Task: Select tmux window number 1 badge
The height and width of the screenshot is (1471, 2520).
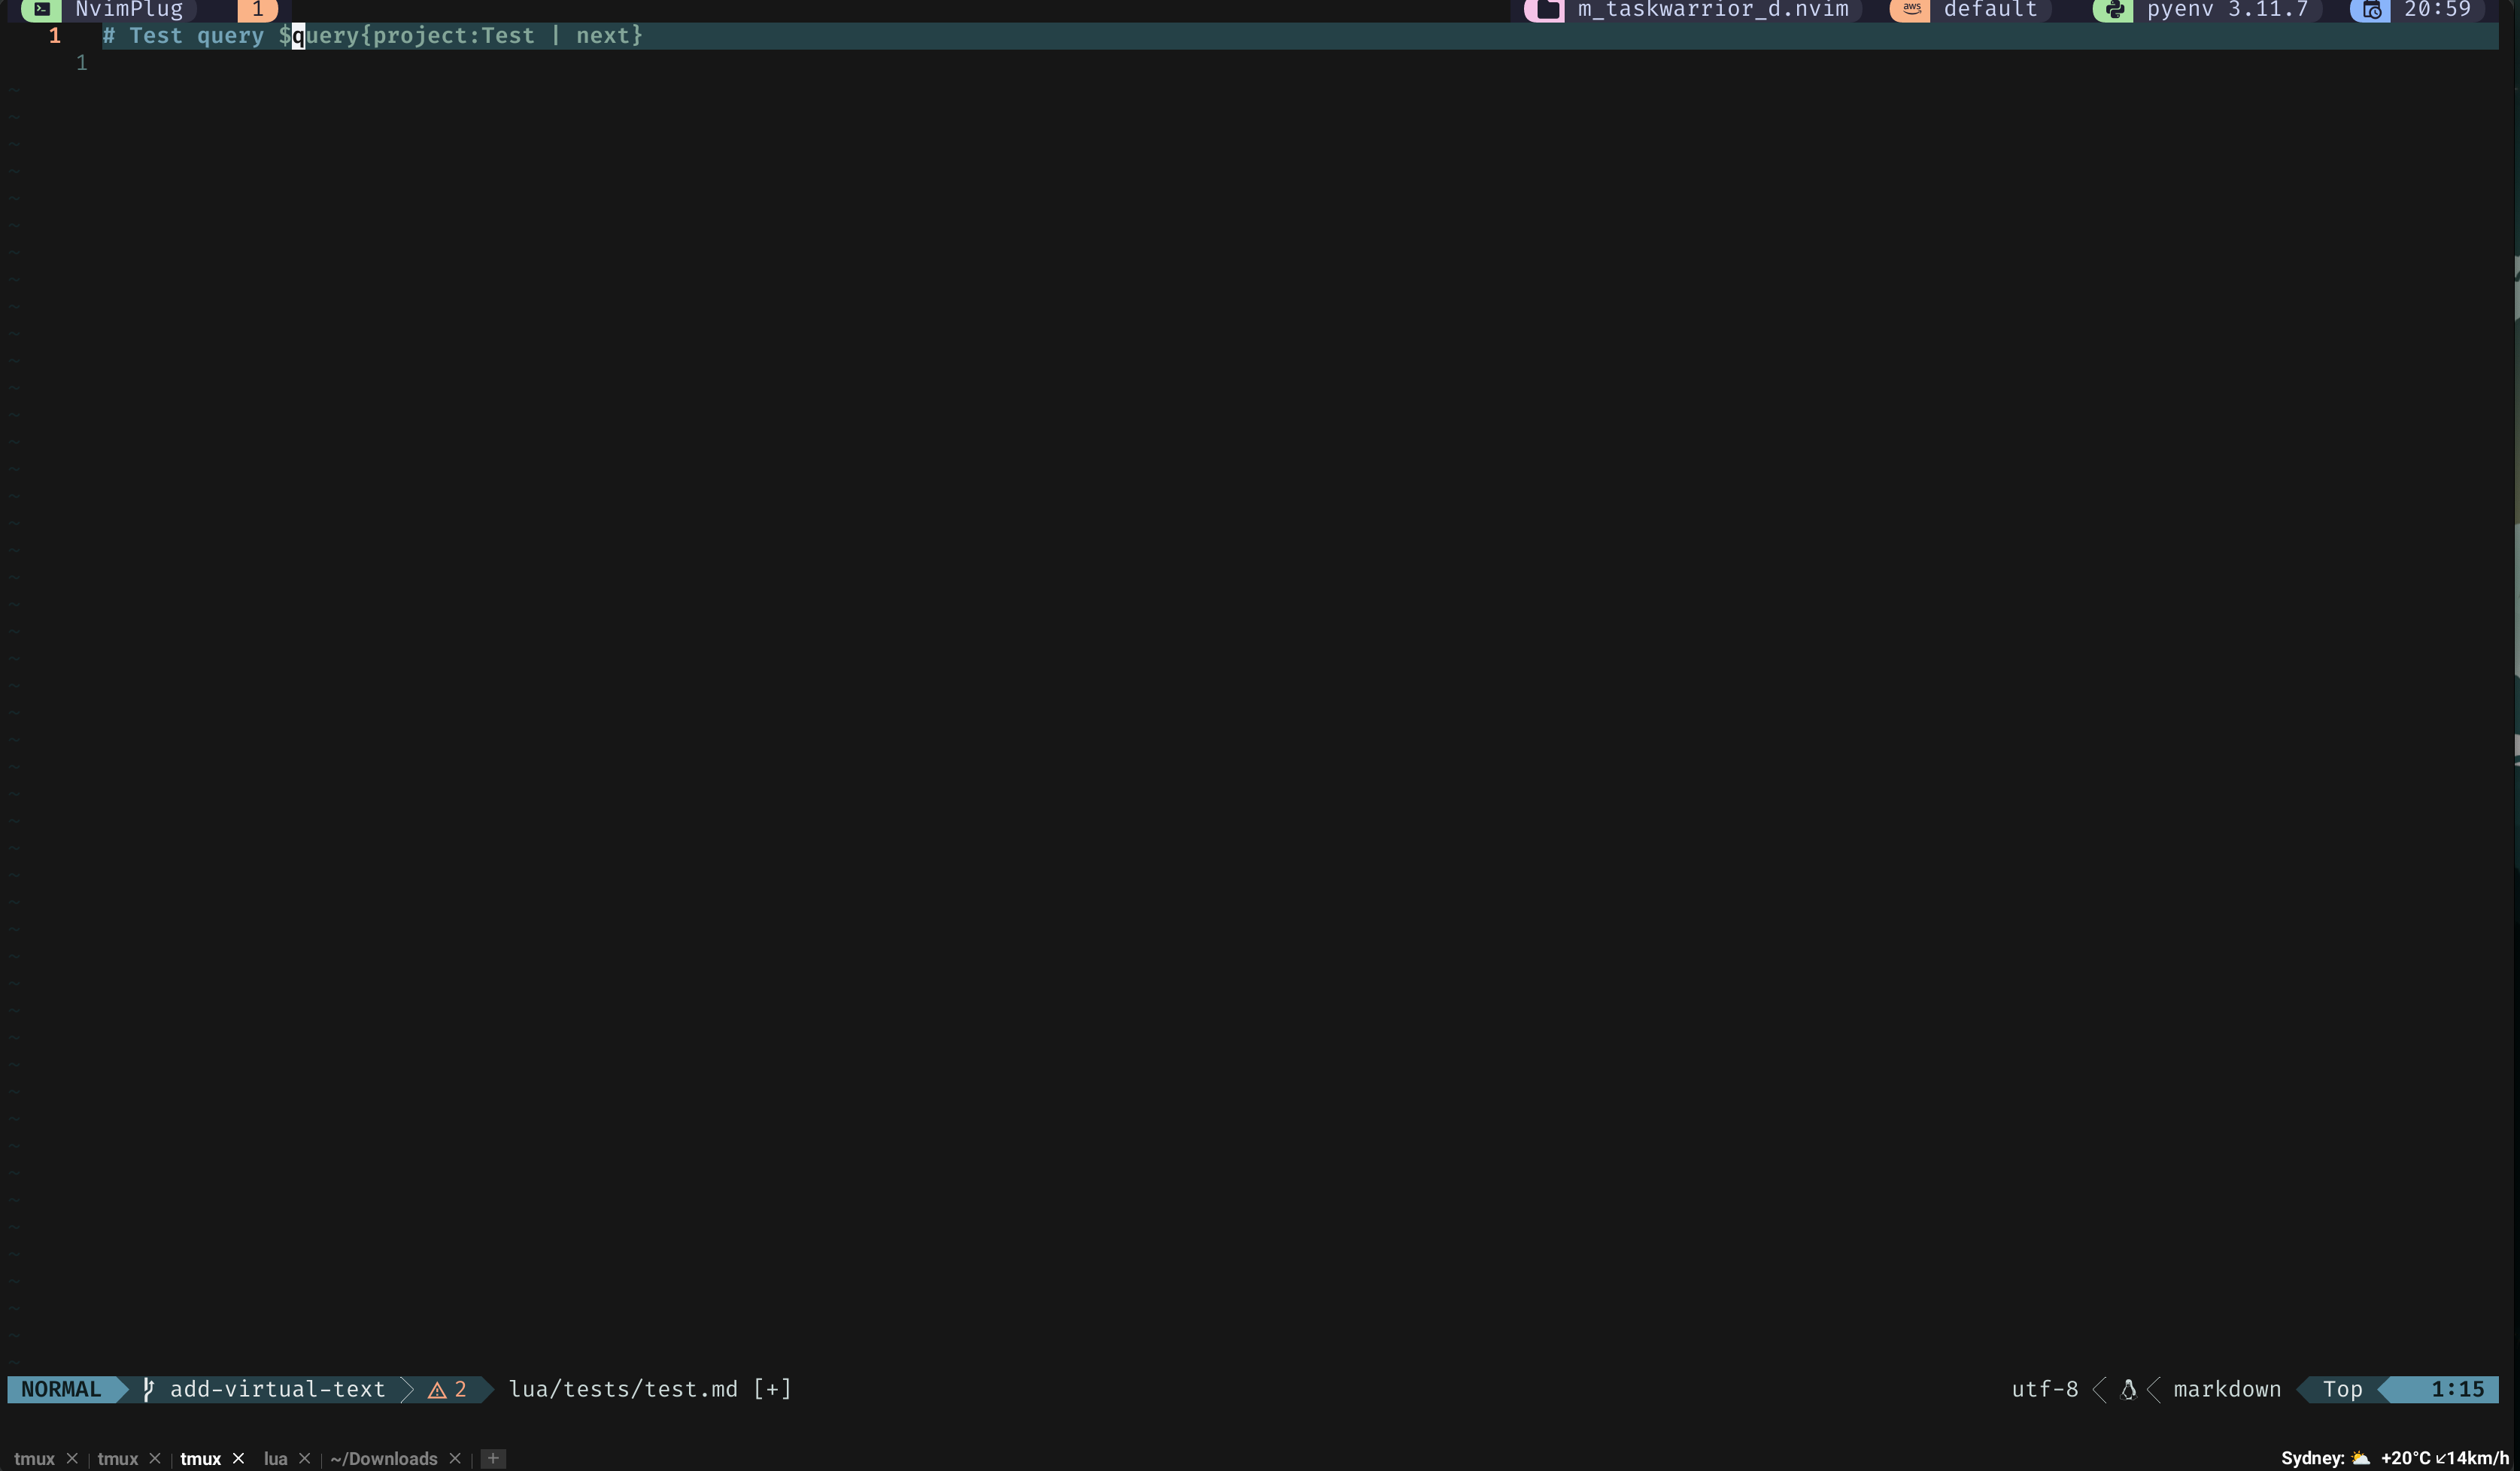Action: (x=257, y=9)
